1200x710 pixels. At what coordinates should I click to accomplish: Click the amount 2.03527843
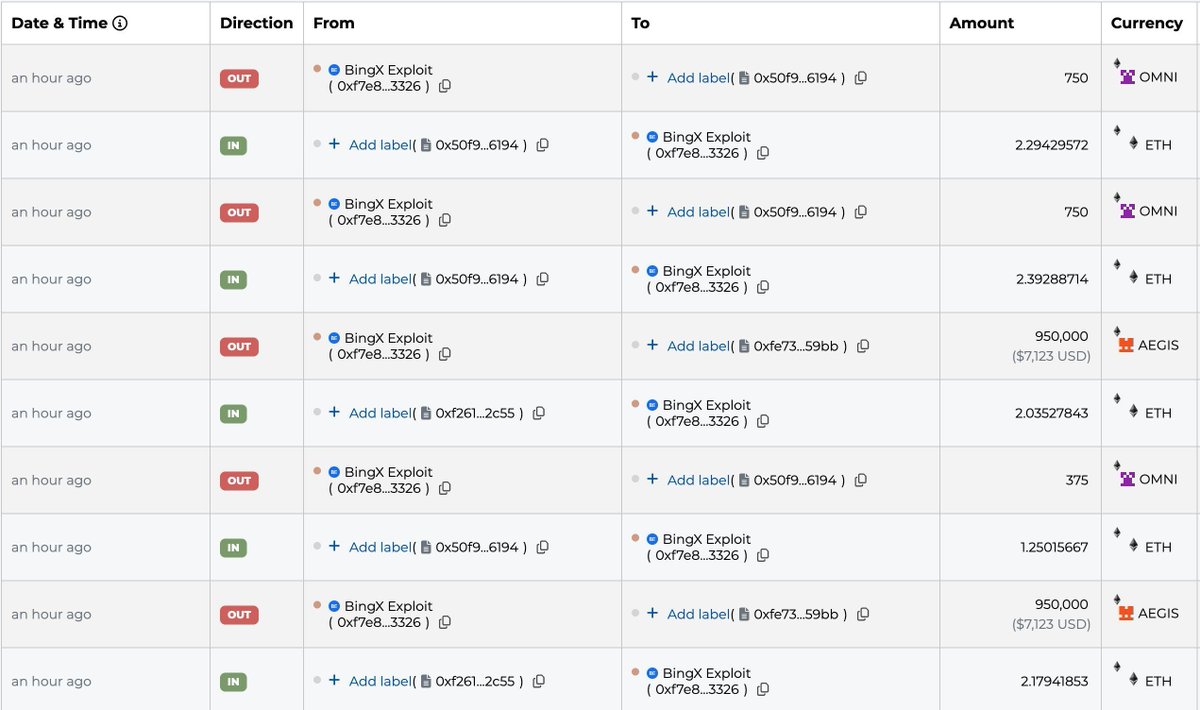click(x=1051, y=413)
